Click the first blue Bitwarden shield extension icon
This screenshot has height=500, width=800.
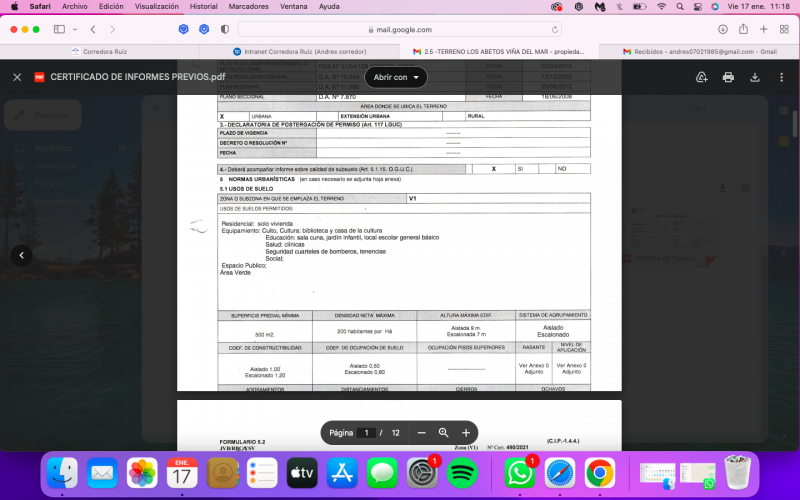[184, 29]
